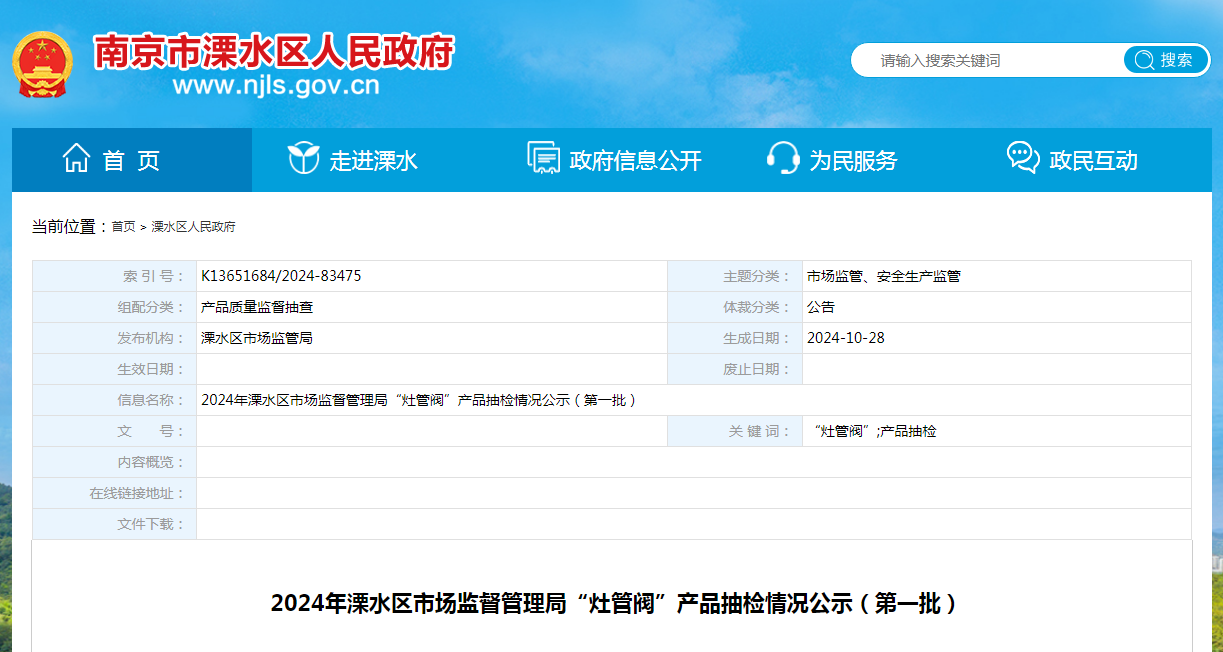
Task: Click the chat bubble icon beside 政民互动
Action: point(1022,159)
